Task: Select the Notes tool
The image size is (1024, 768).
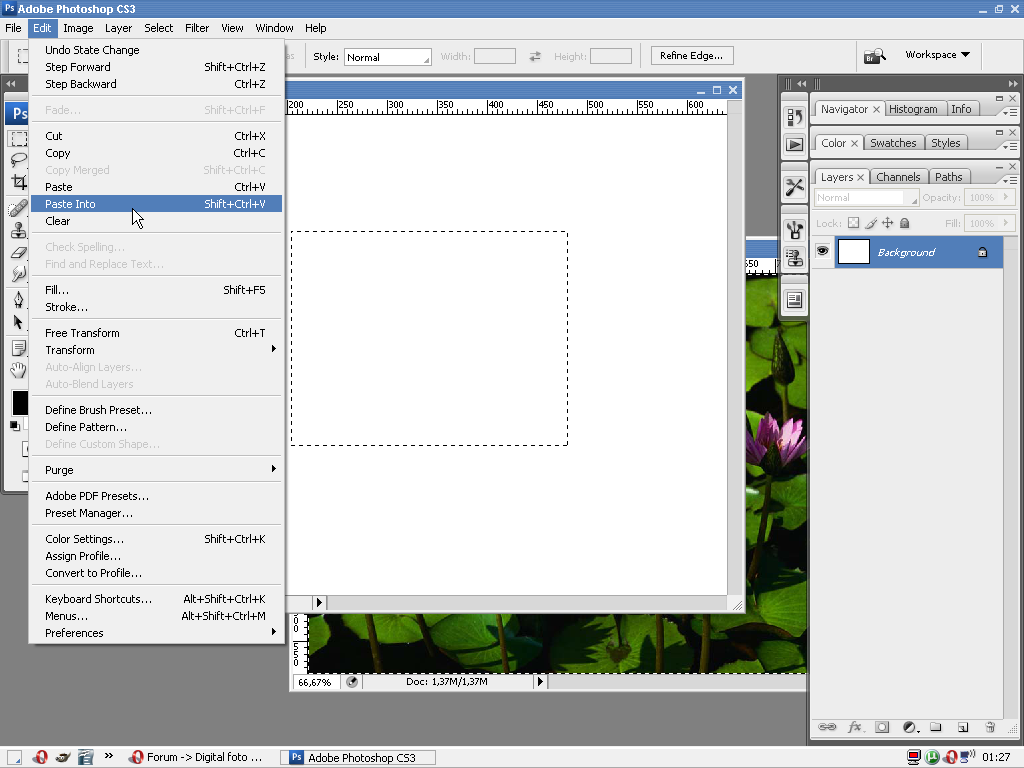Action: pos(18,348)
